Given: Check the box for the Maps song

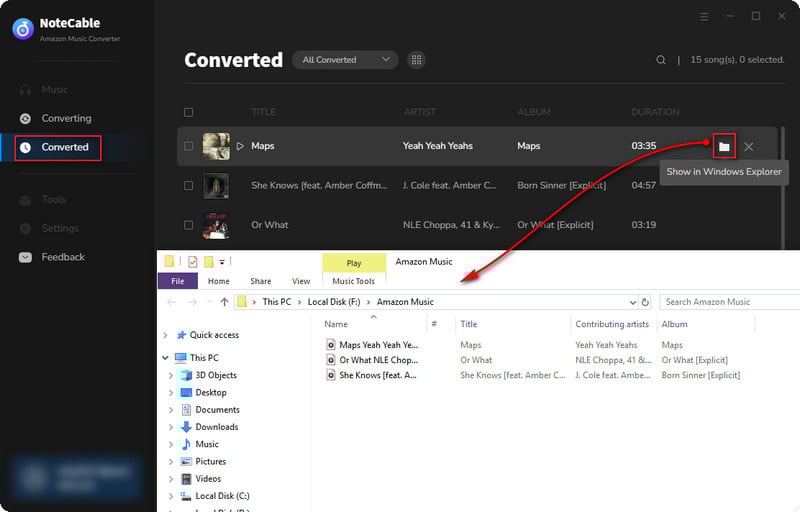Looking at the screenshot, I should click(x=188, y=146).
